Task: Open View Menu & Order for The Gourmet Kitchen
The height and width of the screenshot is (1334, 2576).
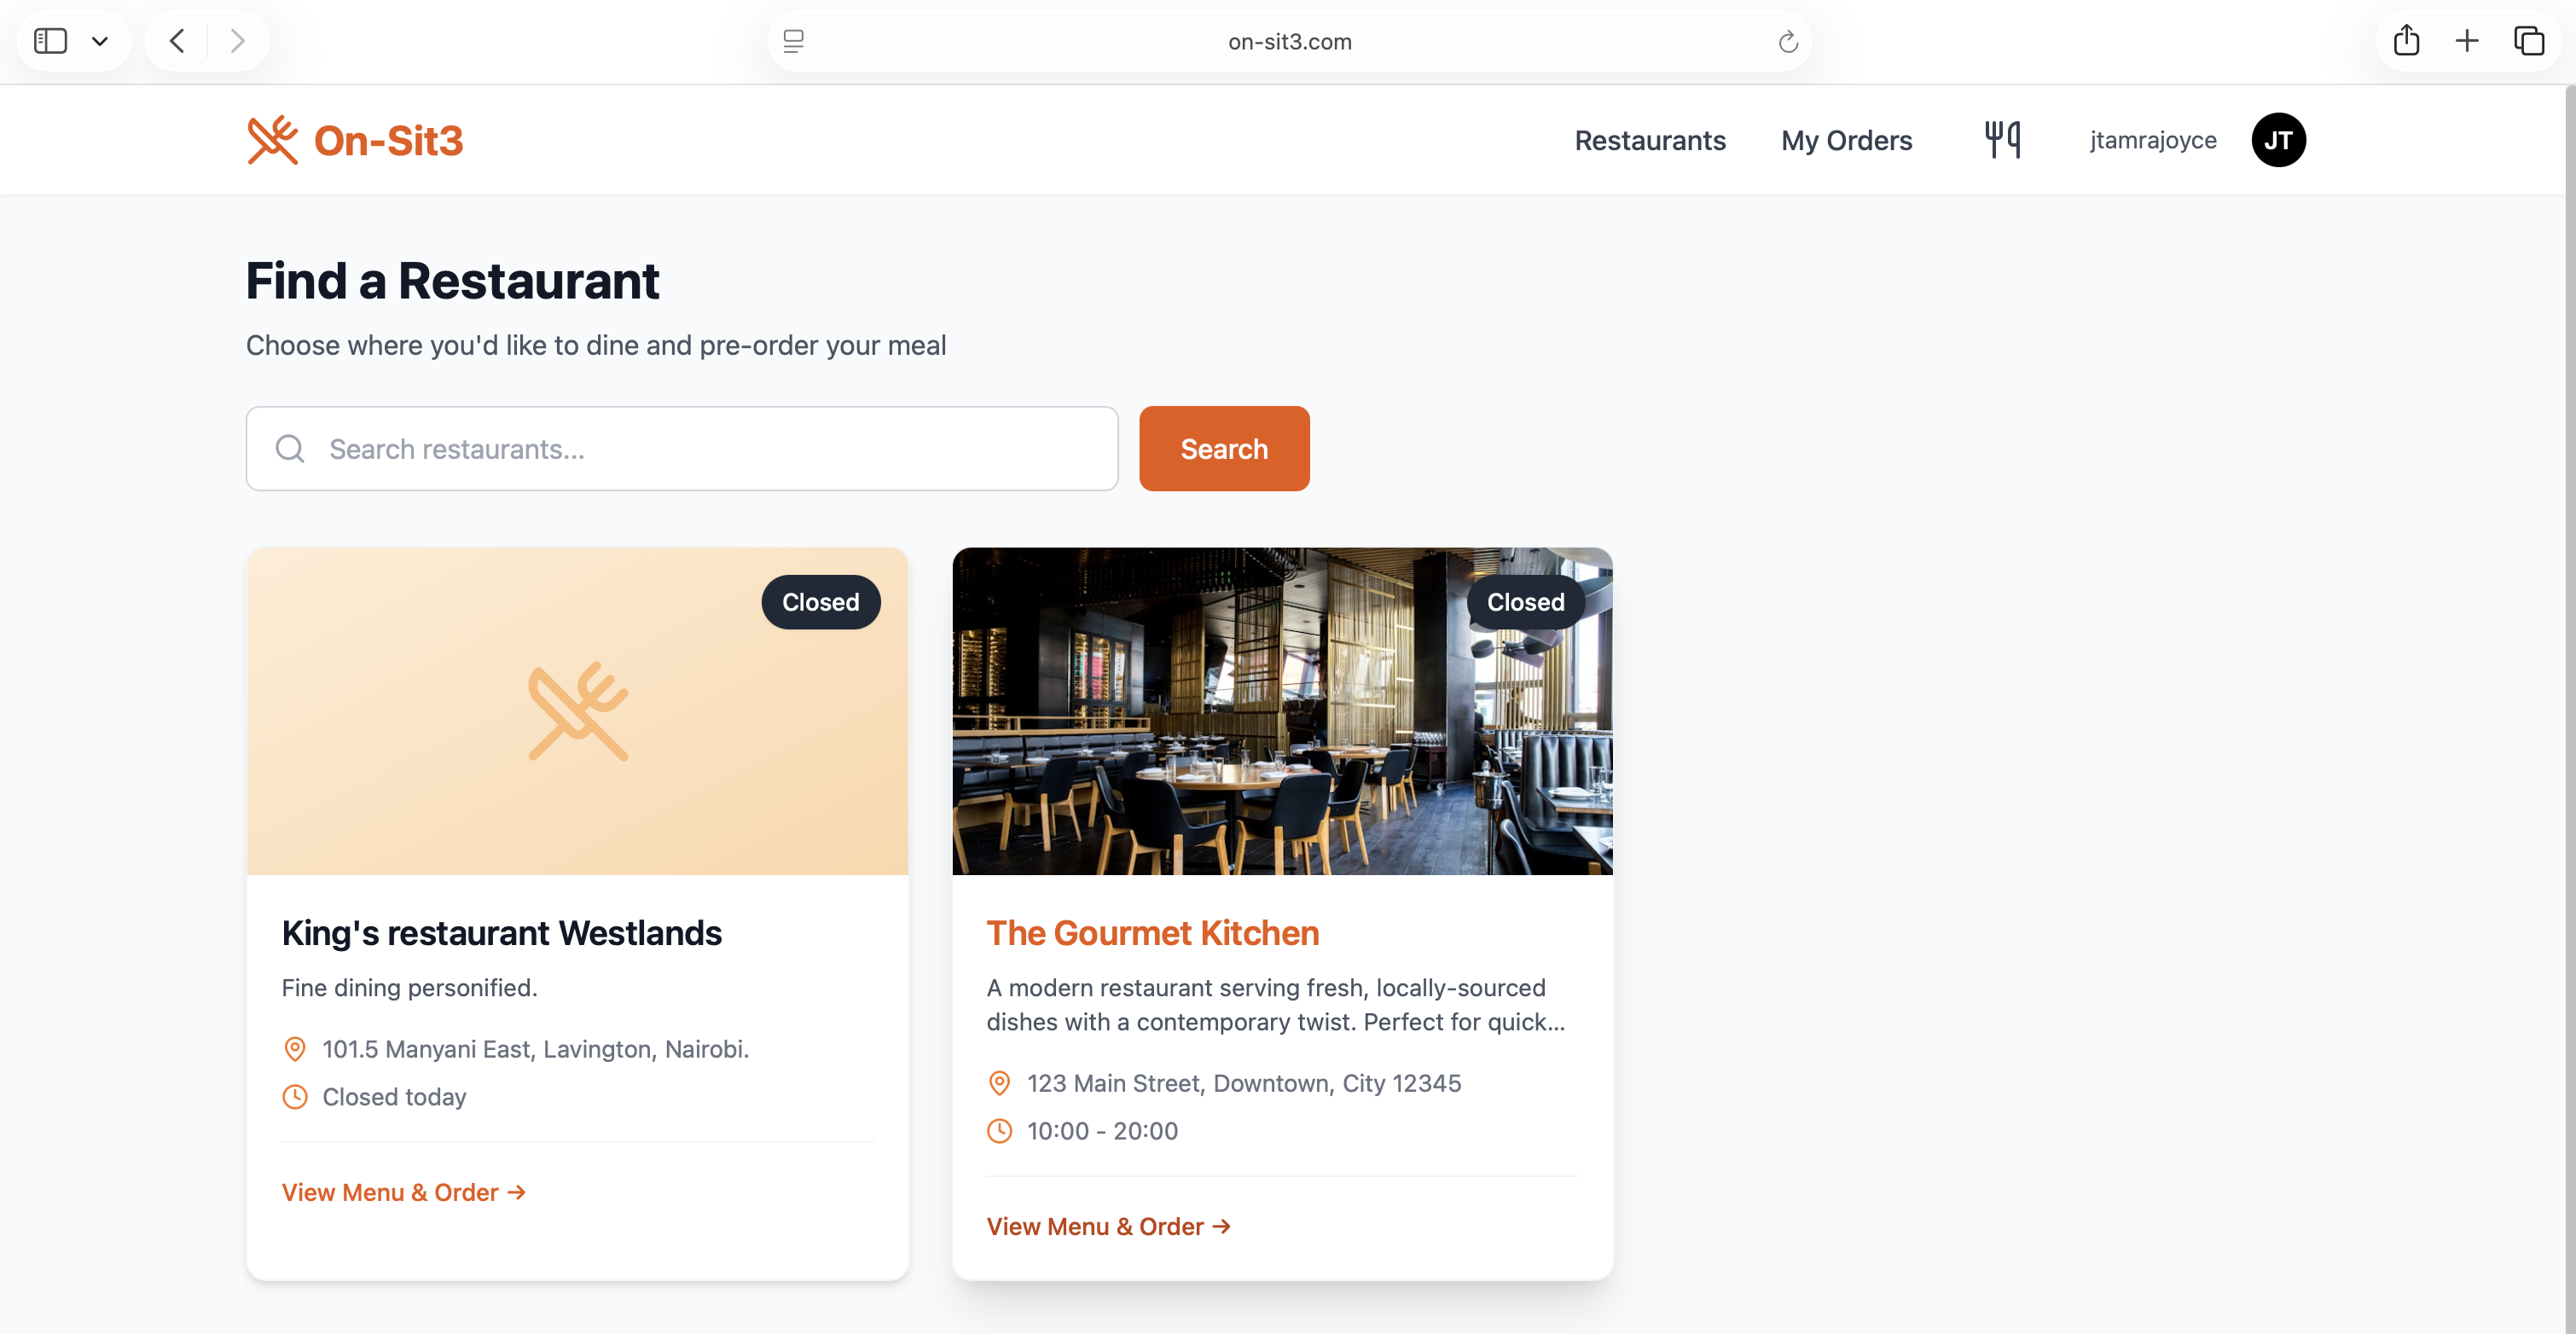Action: click(1108, 1226)
